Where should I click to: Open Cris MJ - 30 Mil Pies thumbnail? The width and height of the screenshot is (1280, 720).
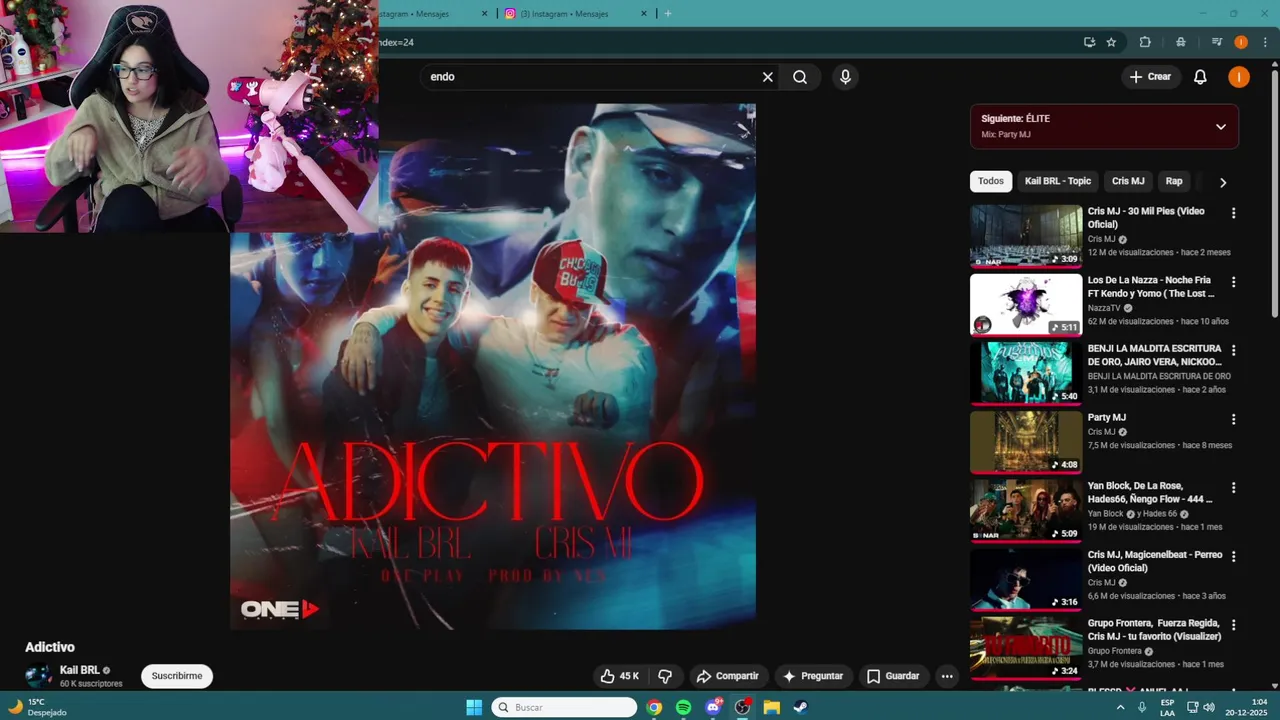coord(1026,236)
